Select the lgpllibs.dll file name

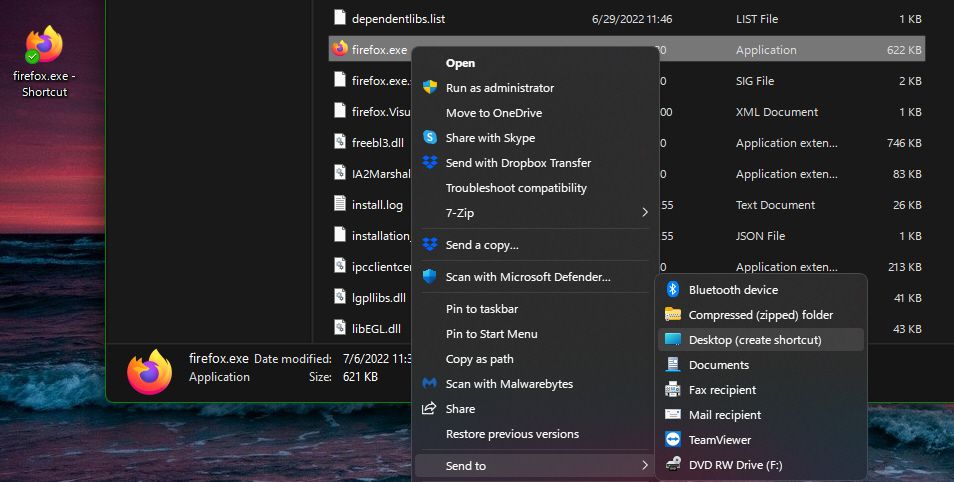(x=378, y=298)
